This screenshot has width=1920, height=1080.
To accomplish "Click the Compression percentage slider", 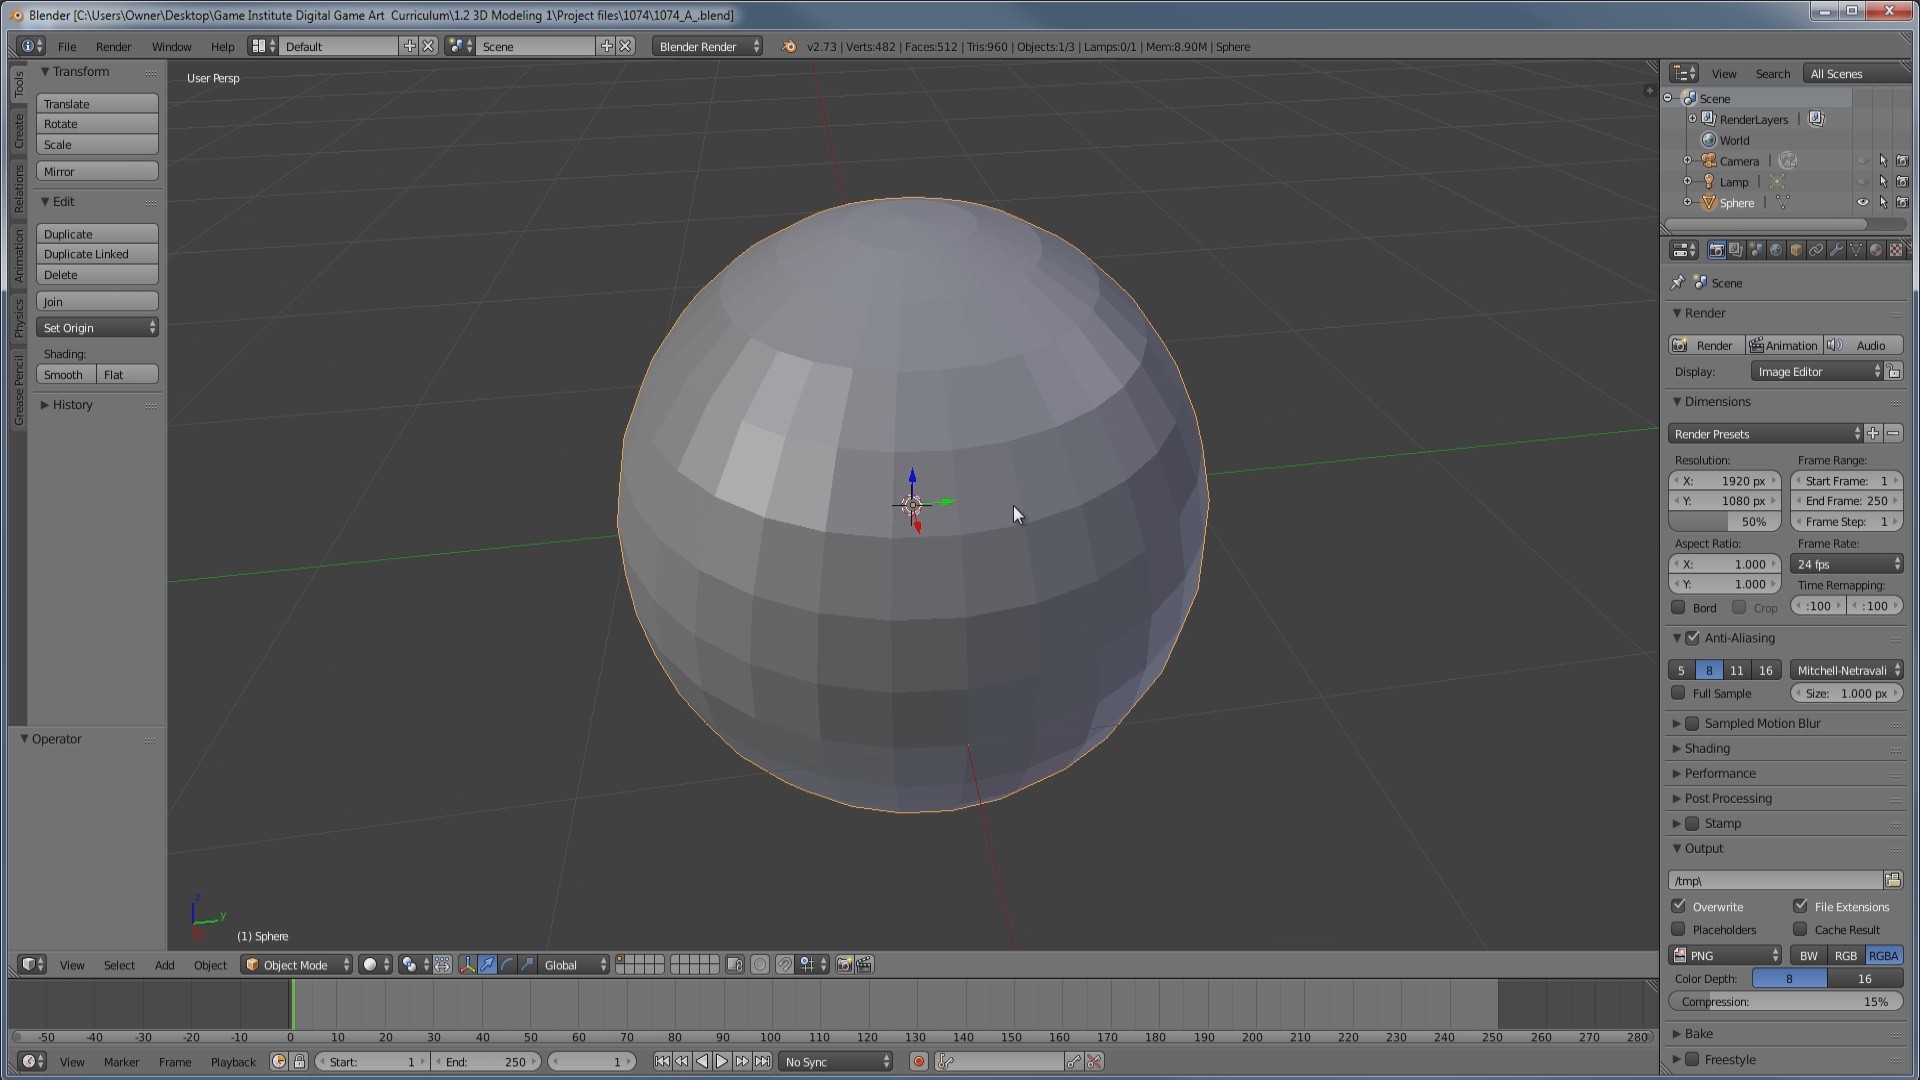I will pos(1785,1002).
